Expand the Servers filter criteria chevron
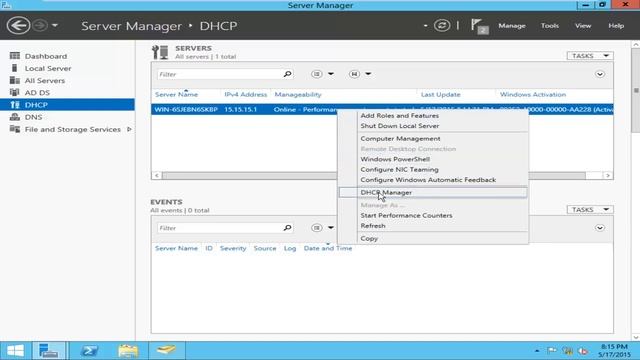 click(600, 74)
